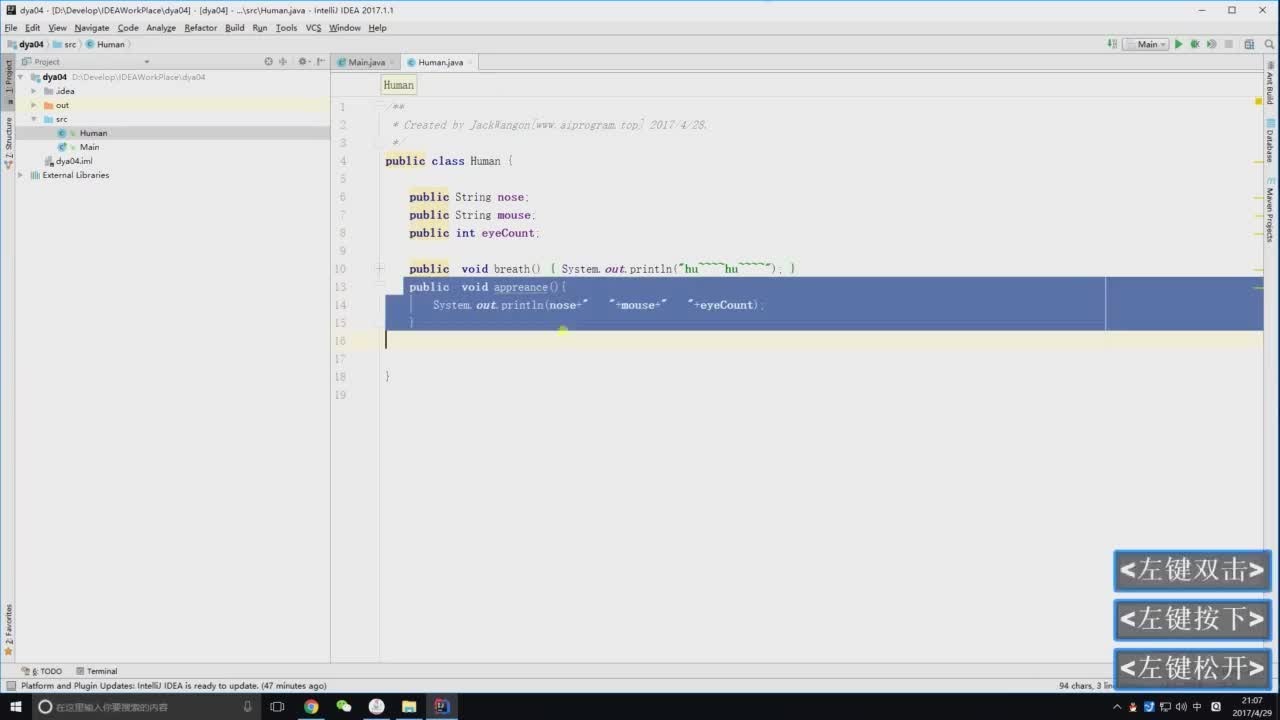Run with coverage icon
This screenshot has width=1280, height=720.
1211,44
